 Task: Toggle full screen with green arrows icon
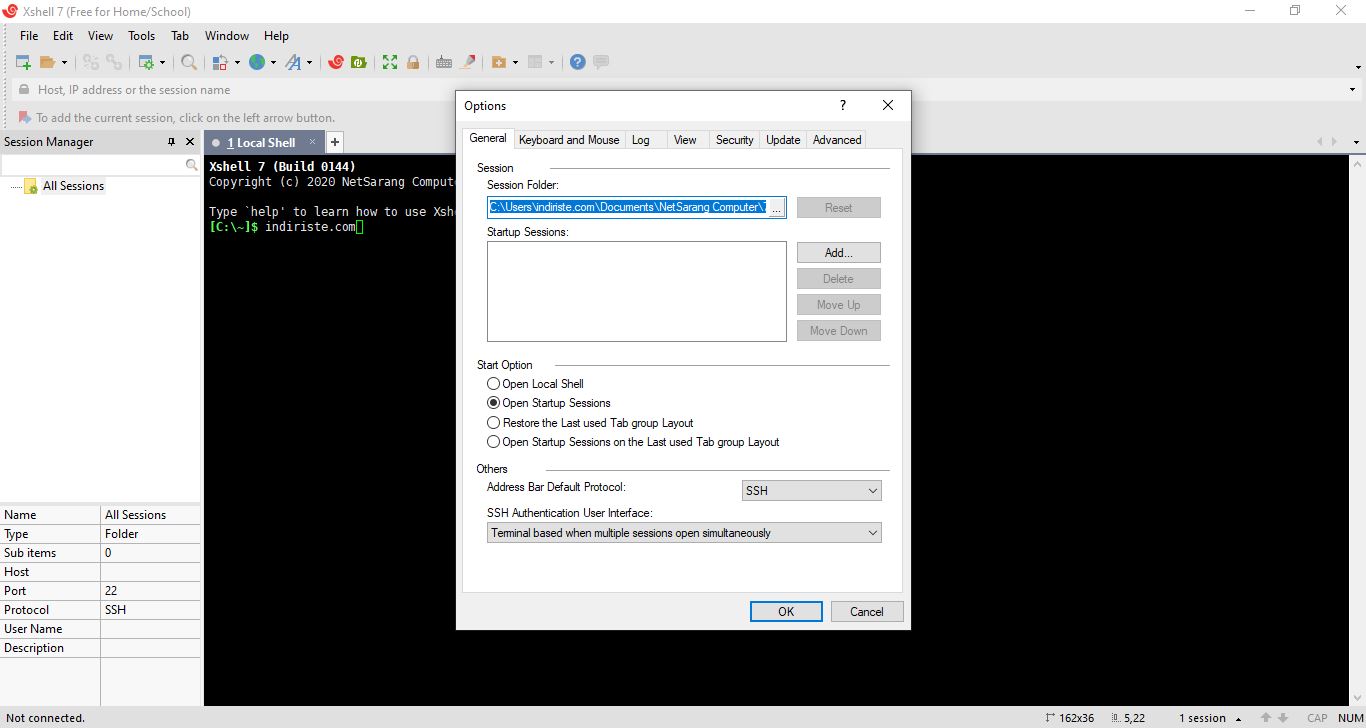click(390, 62)
